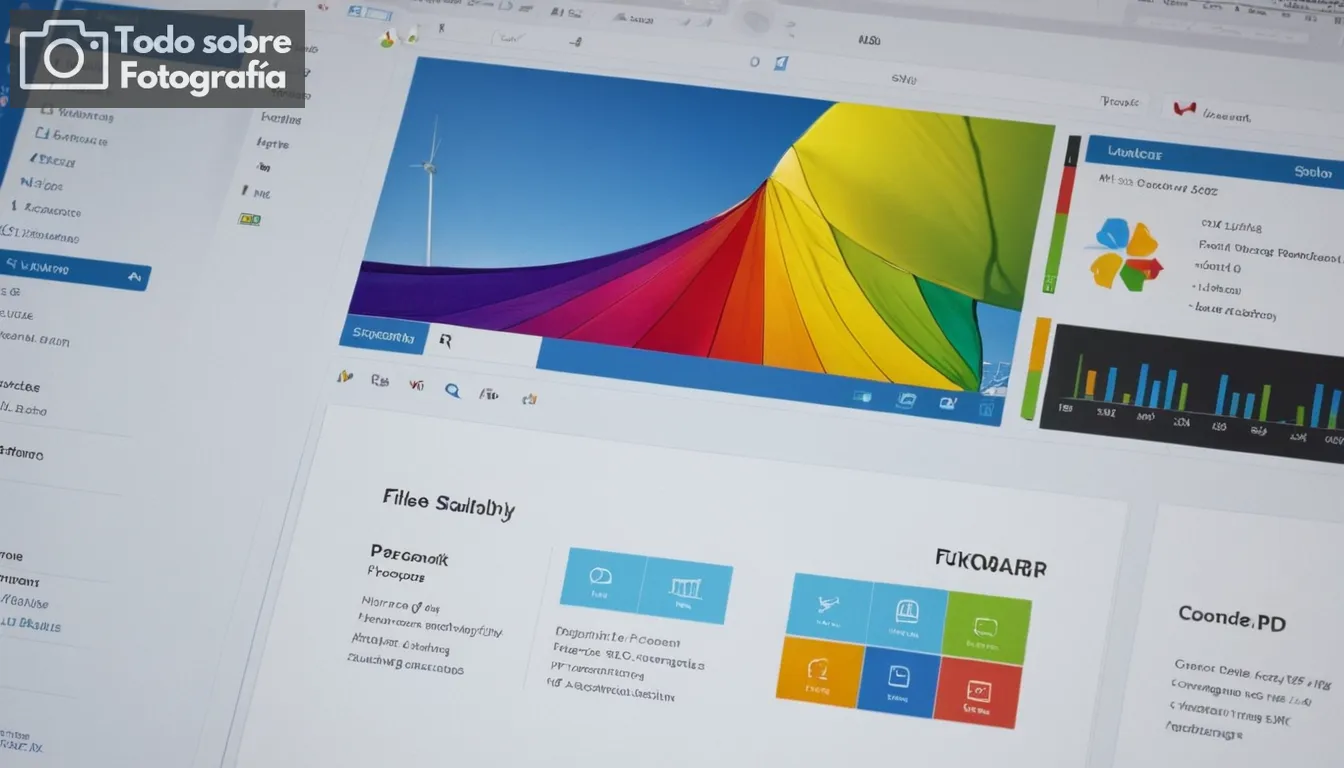Viewport: 1344px width, 768px height.
Task: Select the highlighted blue row in left sidebar
Action: 73,270
